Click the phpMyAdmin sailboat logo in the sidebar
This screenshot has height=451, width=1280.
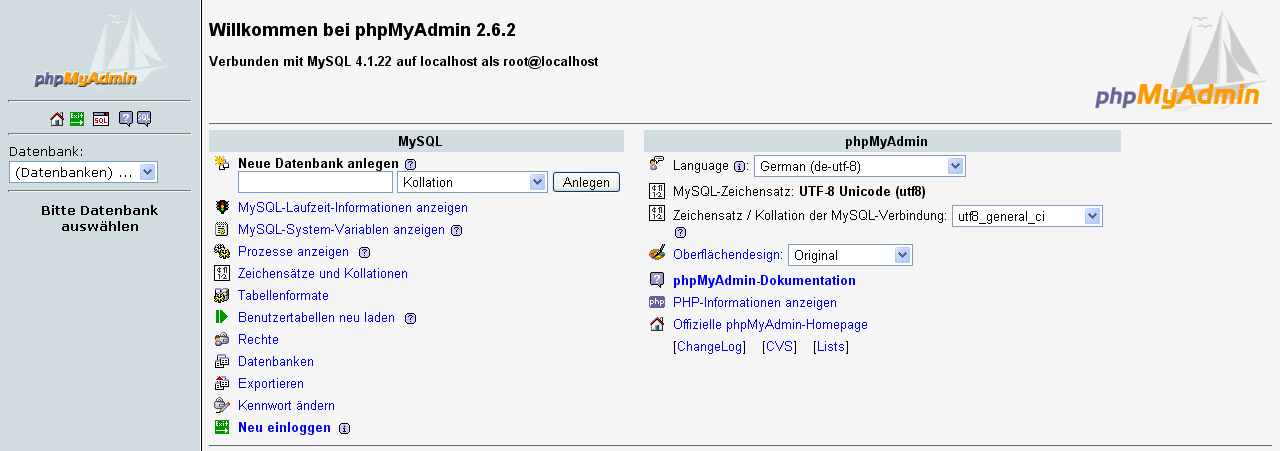coord(86,50)
